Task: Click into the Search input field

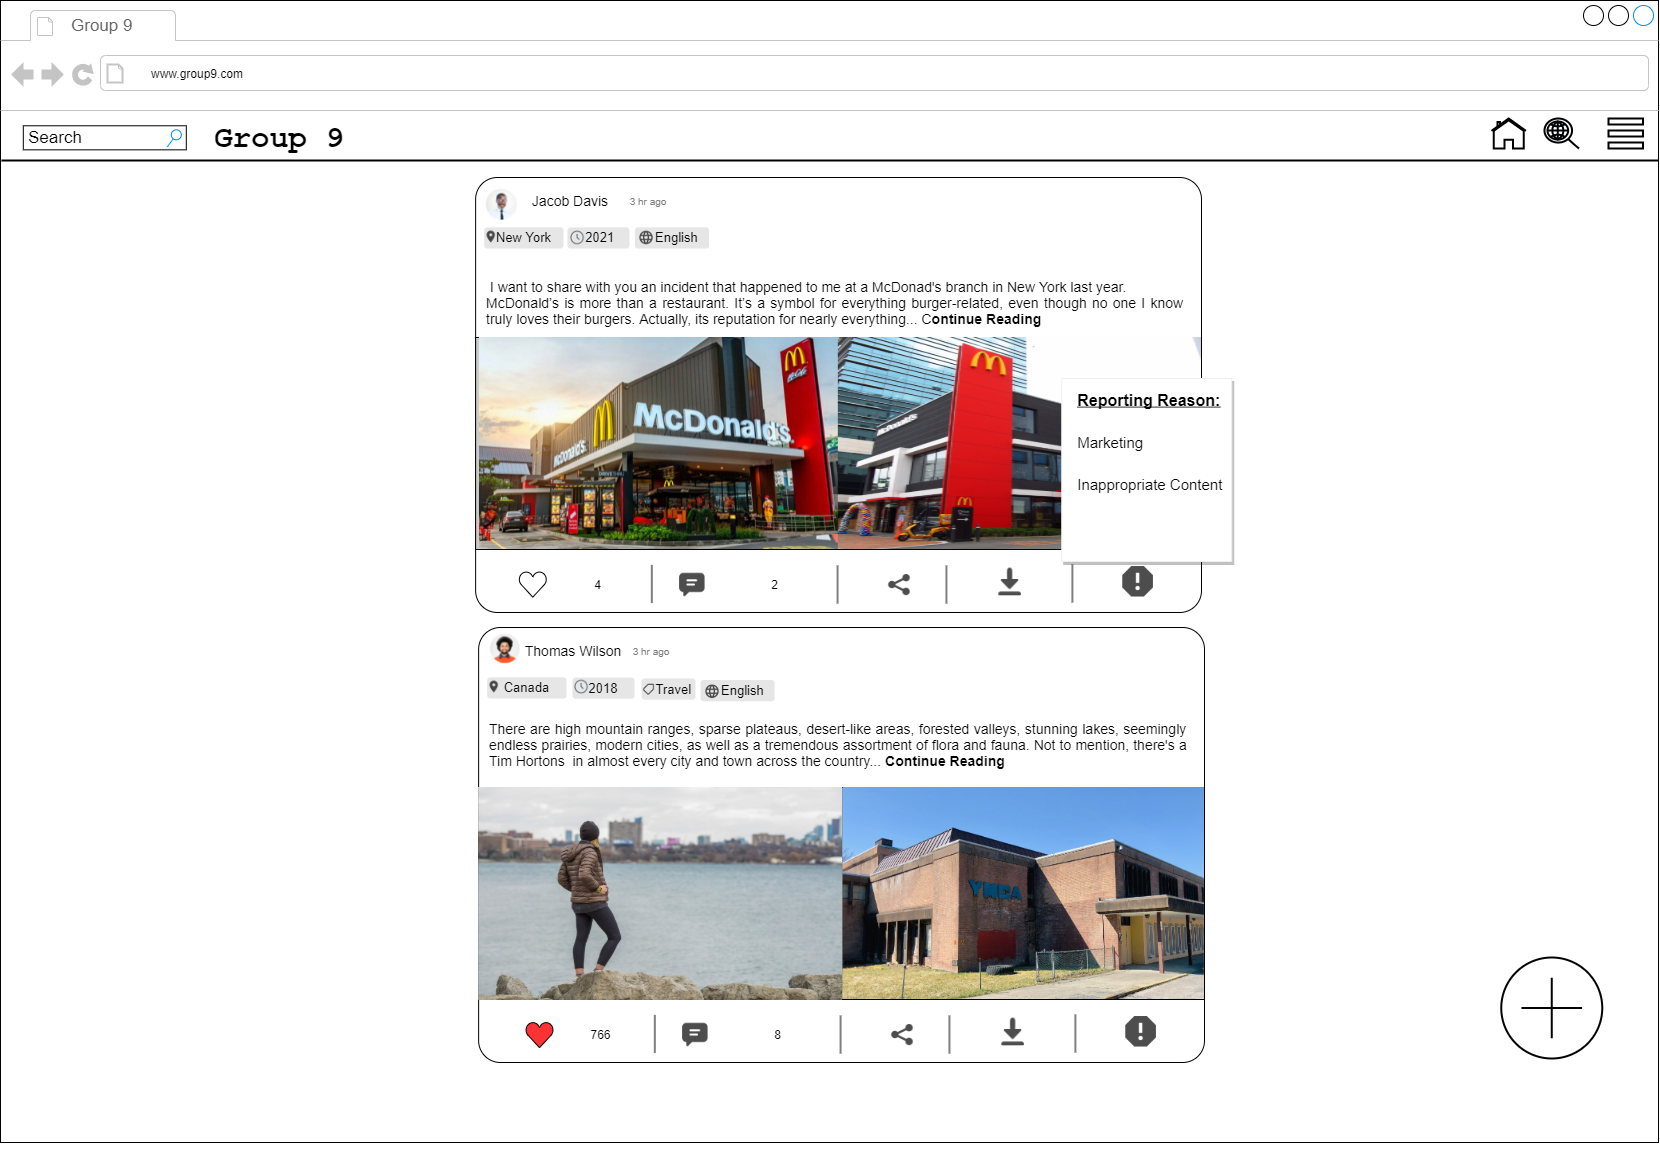Action: (x=104, y=137)
